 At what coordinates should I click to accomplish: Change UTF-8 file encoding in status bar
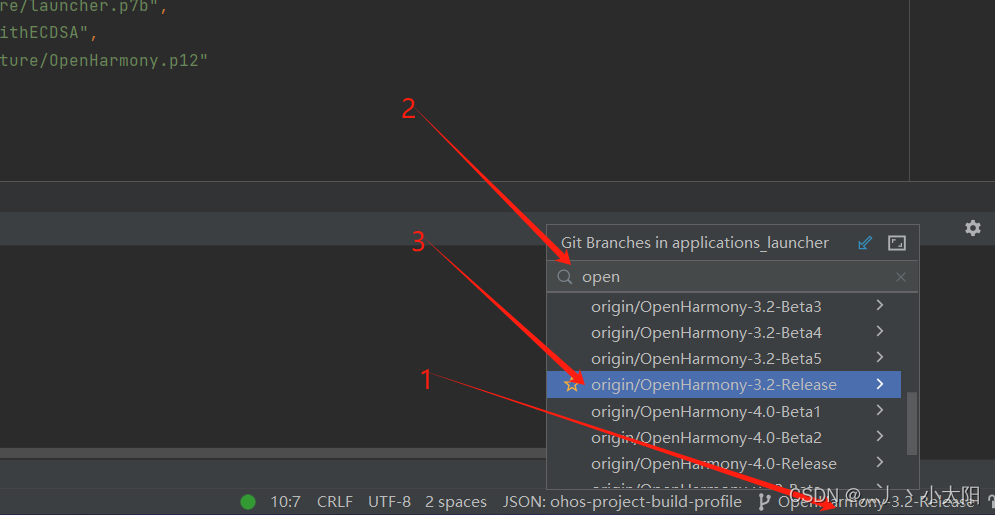[x=390, y=502]
